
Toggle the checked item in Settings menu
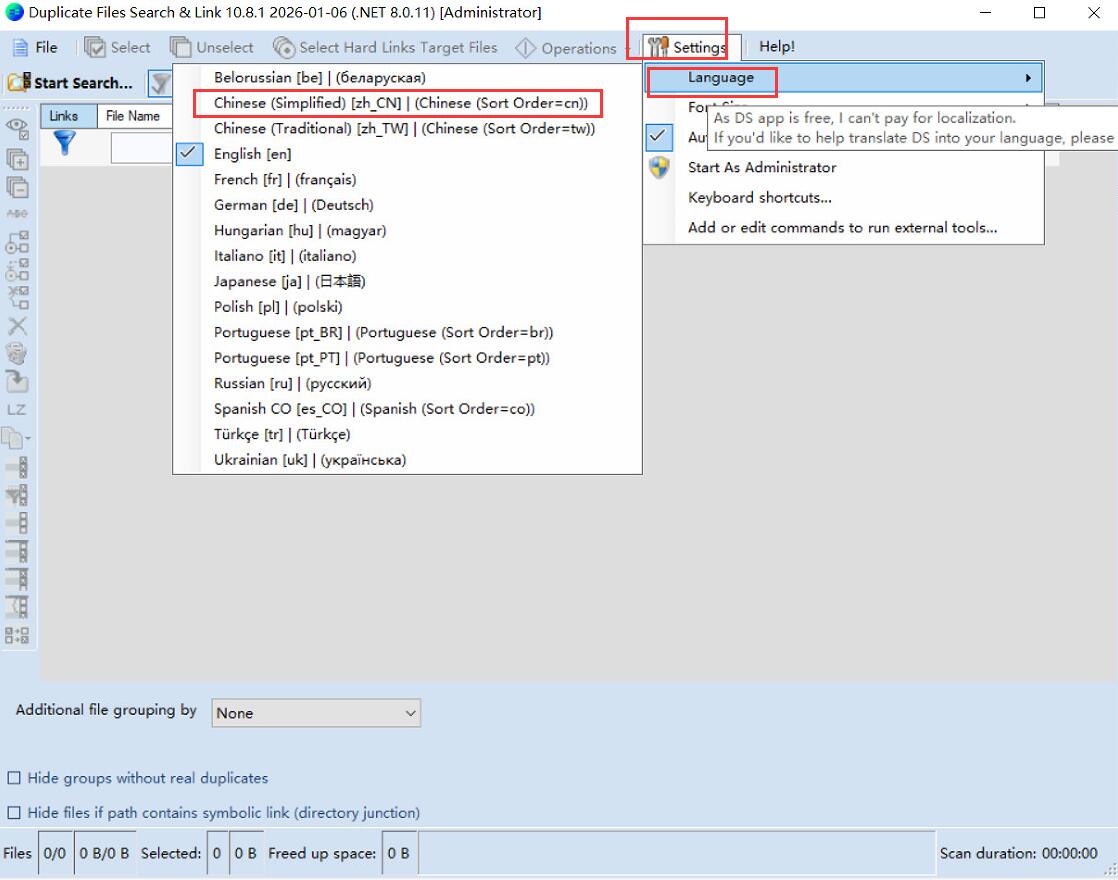point(659,137)
